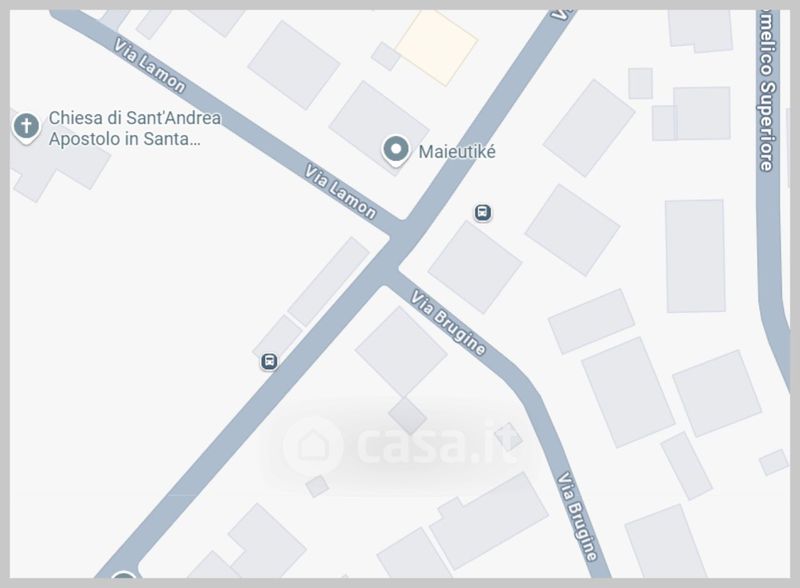
Task: Click the casa.it house logo watermark
Action: pyautogui.click(x=314, y=446)
